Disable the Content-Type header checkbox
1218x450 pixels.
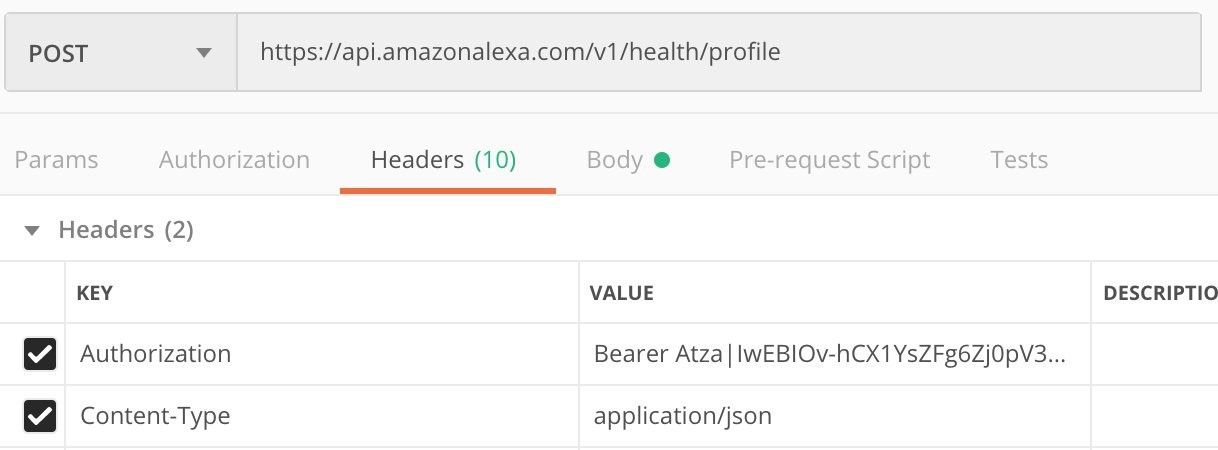[x=40, y=416]
